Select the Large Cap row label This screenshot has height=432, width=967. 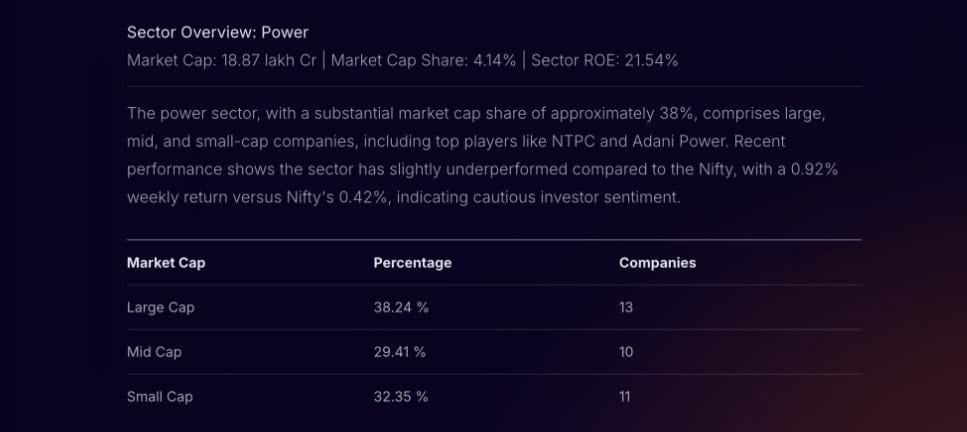point(160,308)
